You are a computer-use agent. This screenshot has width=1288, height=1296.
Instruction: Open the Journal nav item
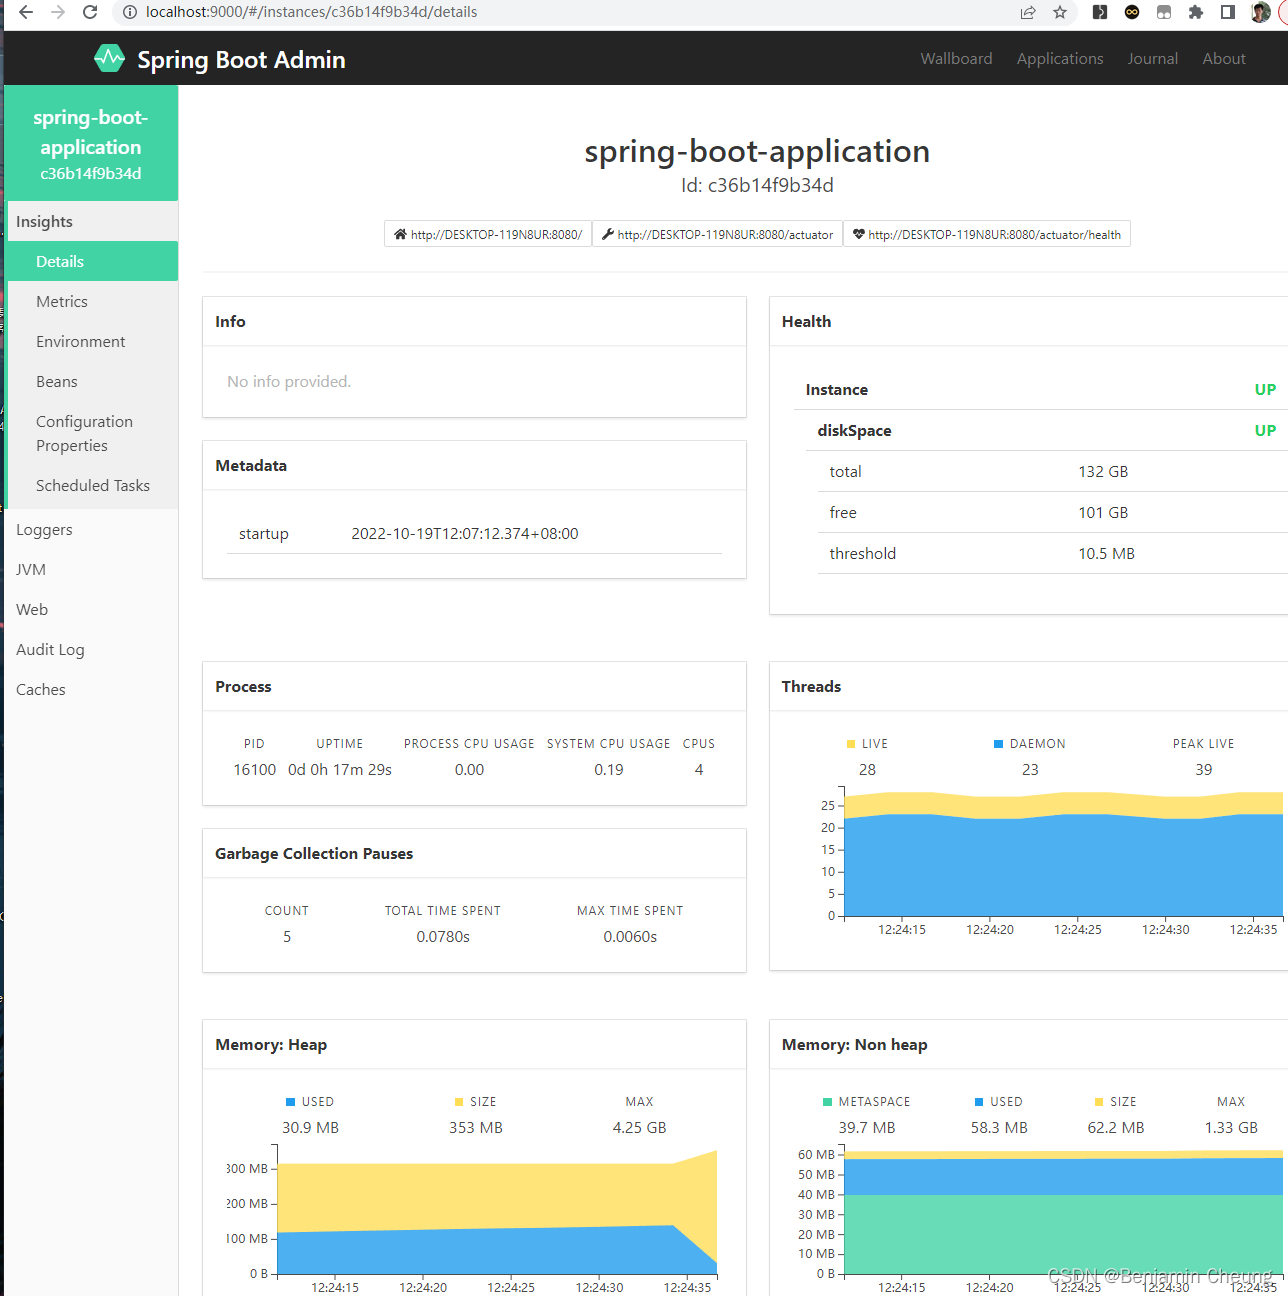(1153, 58)
